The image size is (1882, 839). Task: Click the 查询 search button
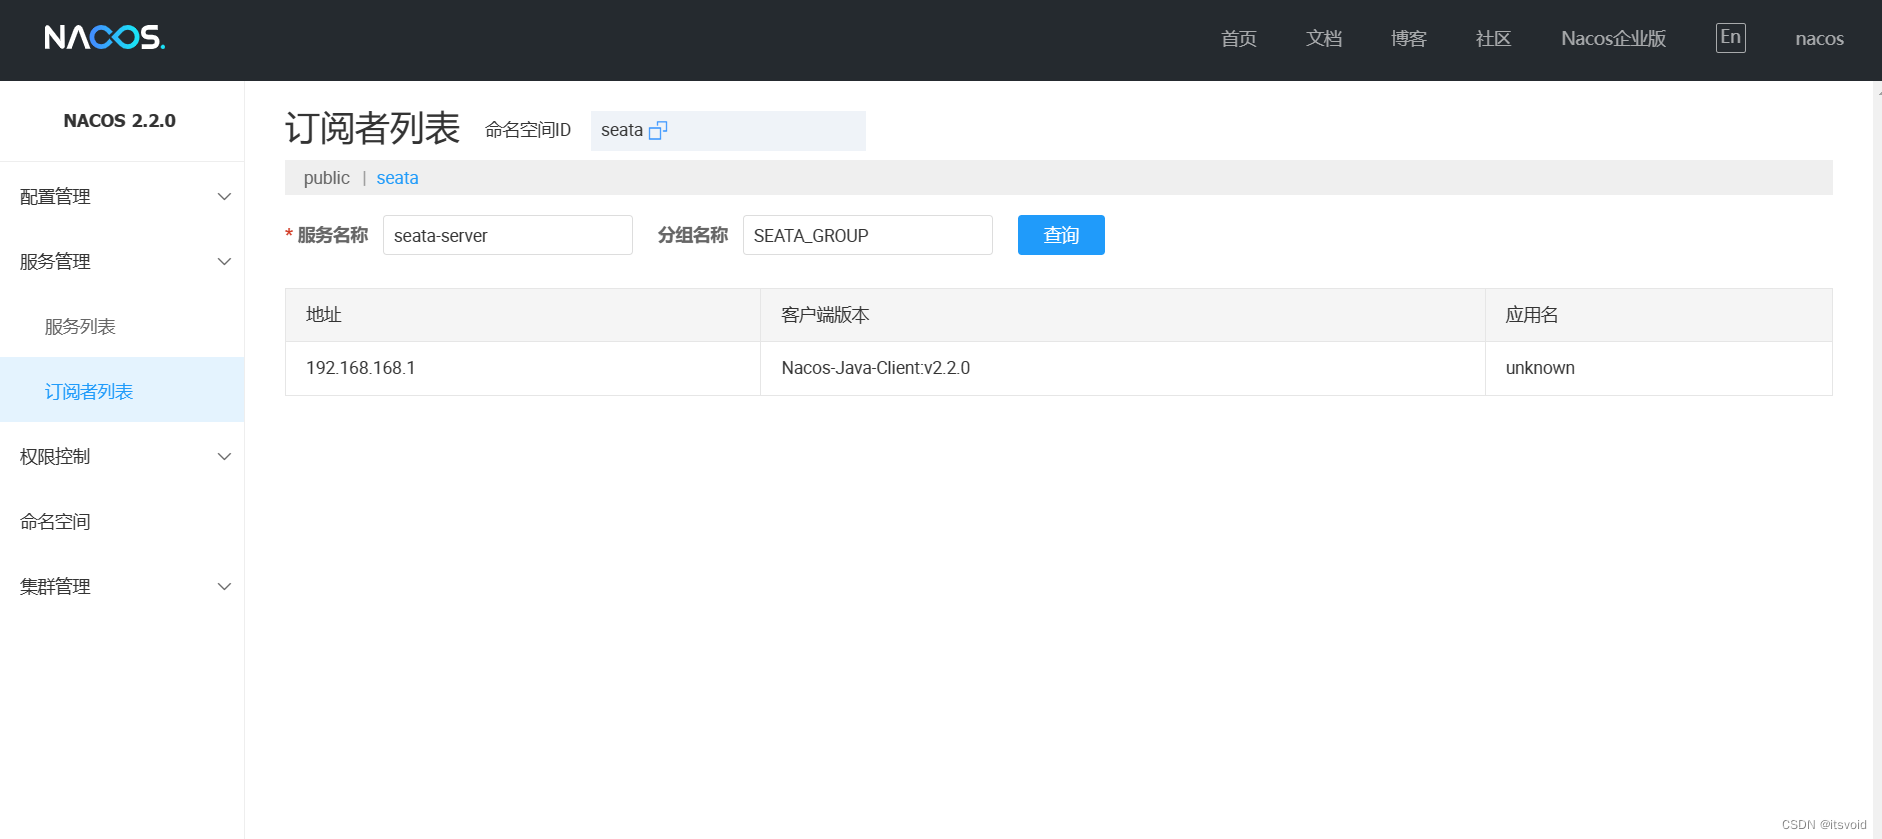1061,235
